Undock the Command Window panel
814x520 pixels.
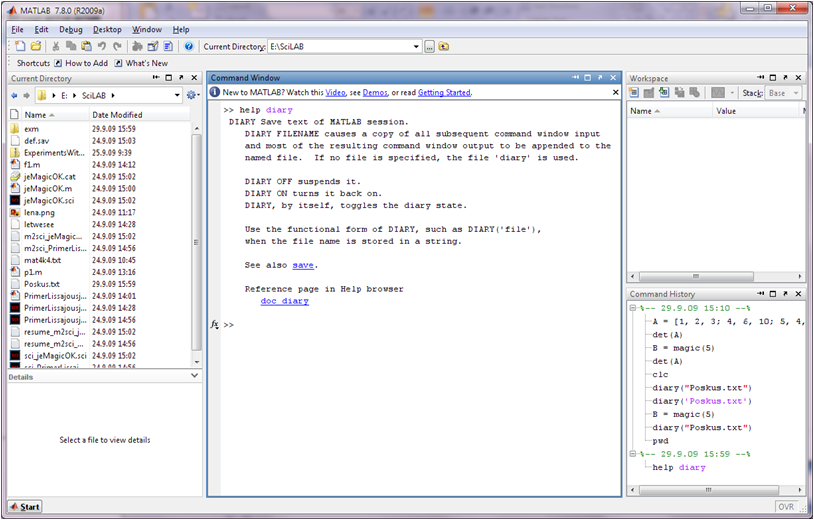(x=600, y=77)
